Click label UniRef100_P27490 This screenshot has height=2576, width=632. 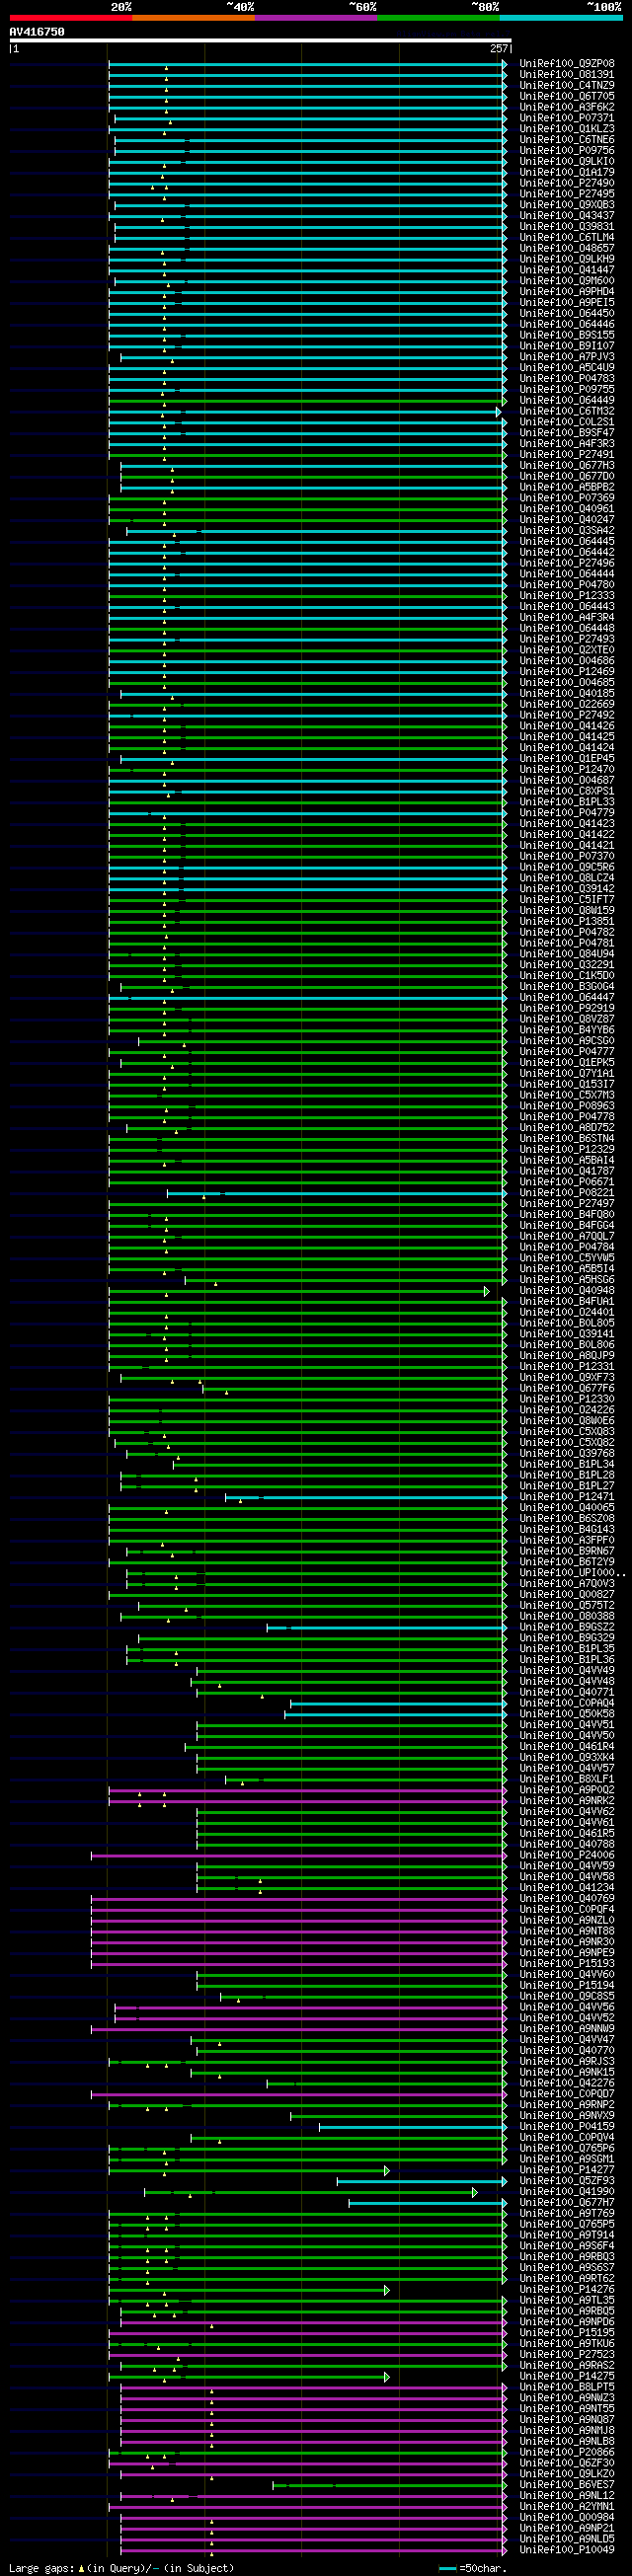coord(567,183)
